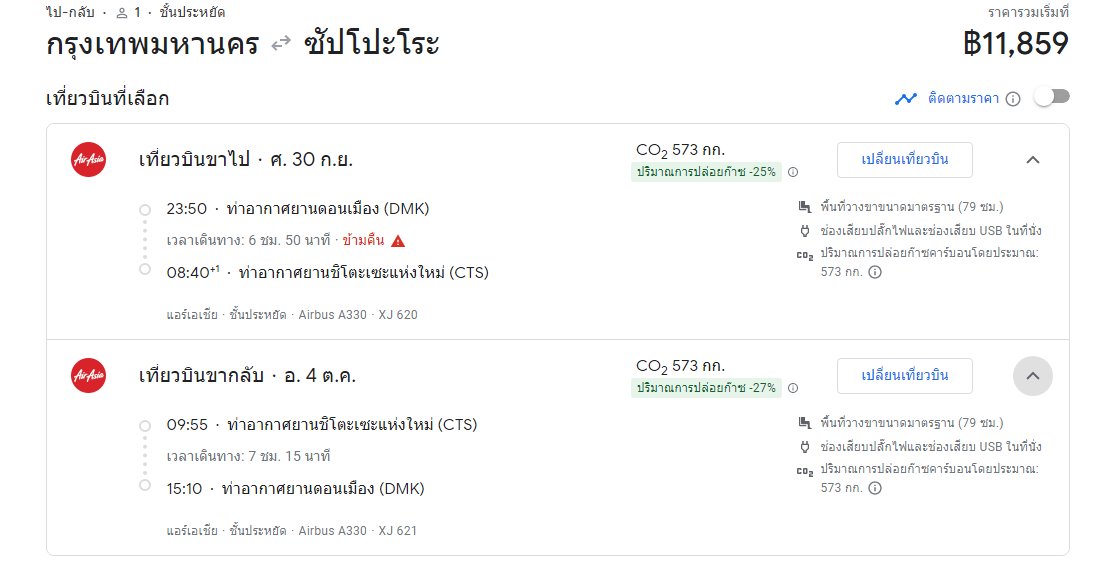Screen dimensions: 1117x580
Task: Click the price tracking info icon
Action: pos(1013,99)
